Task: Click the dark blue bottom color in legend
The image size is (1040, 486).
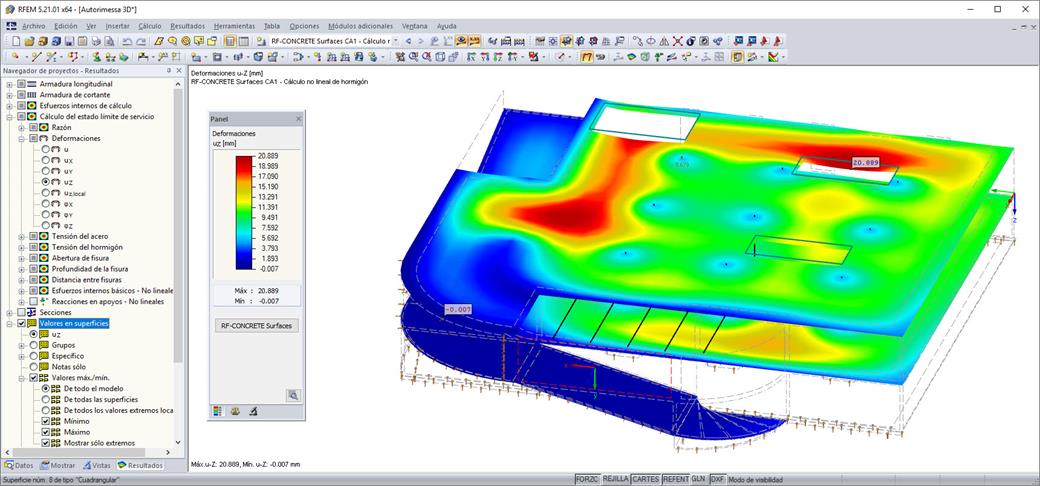Action: point(244,264)
